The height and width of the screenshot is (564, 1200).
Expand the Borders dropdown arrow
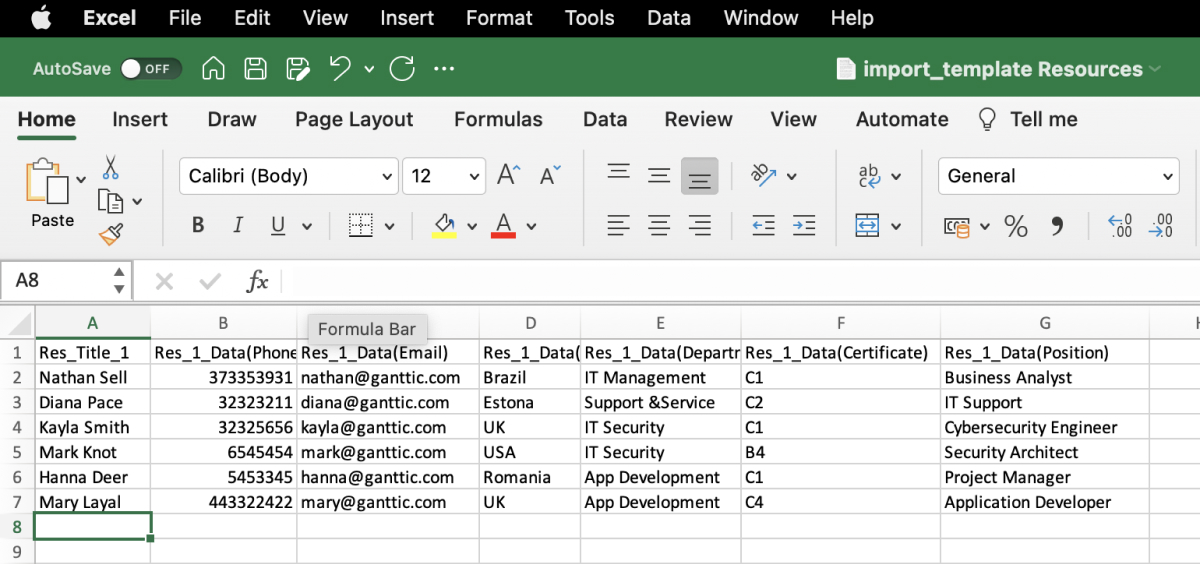coord(389,226)
